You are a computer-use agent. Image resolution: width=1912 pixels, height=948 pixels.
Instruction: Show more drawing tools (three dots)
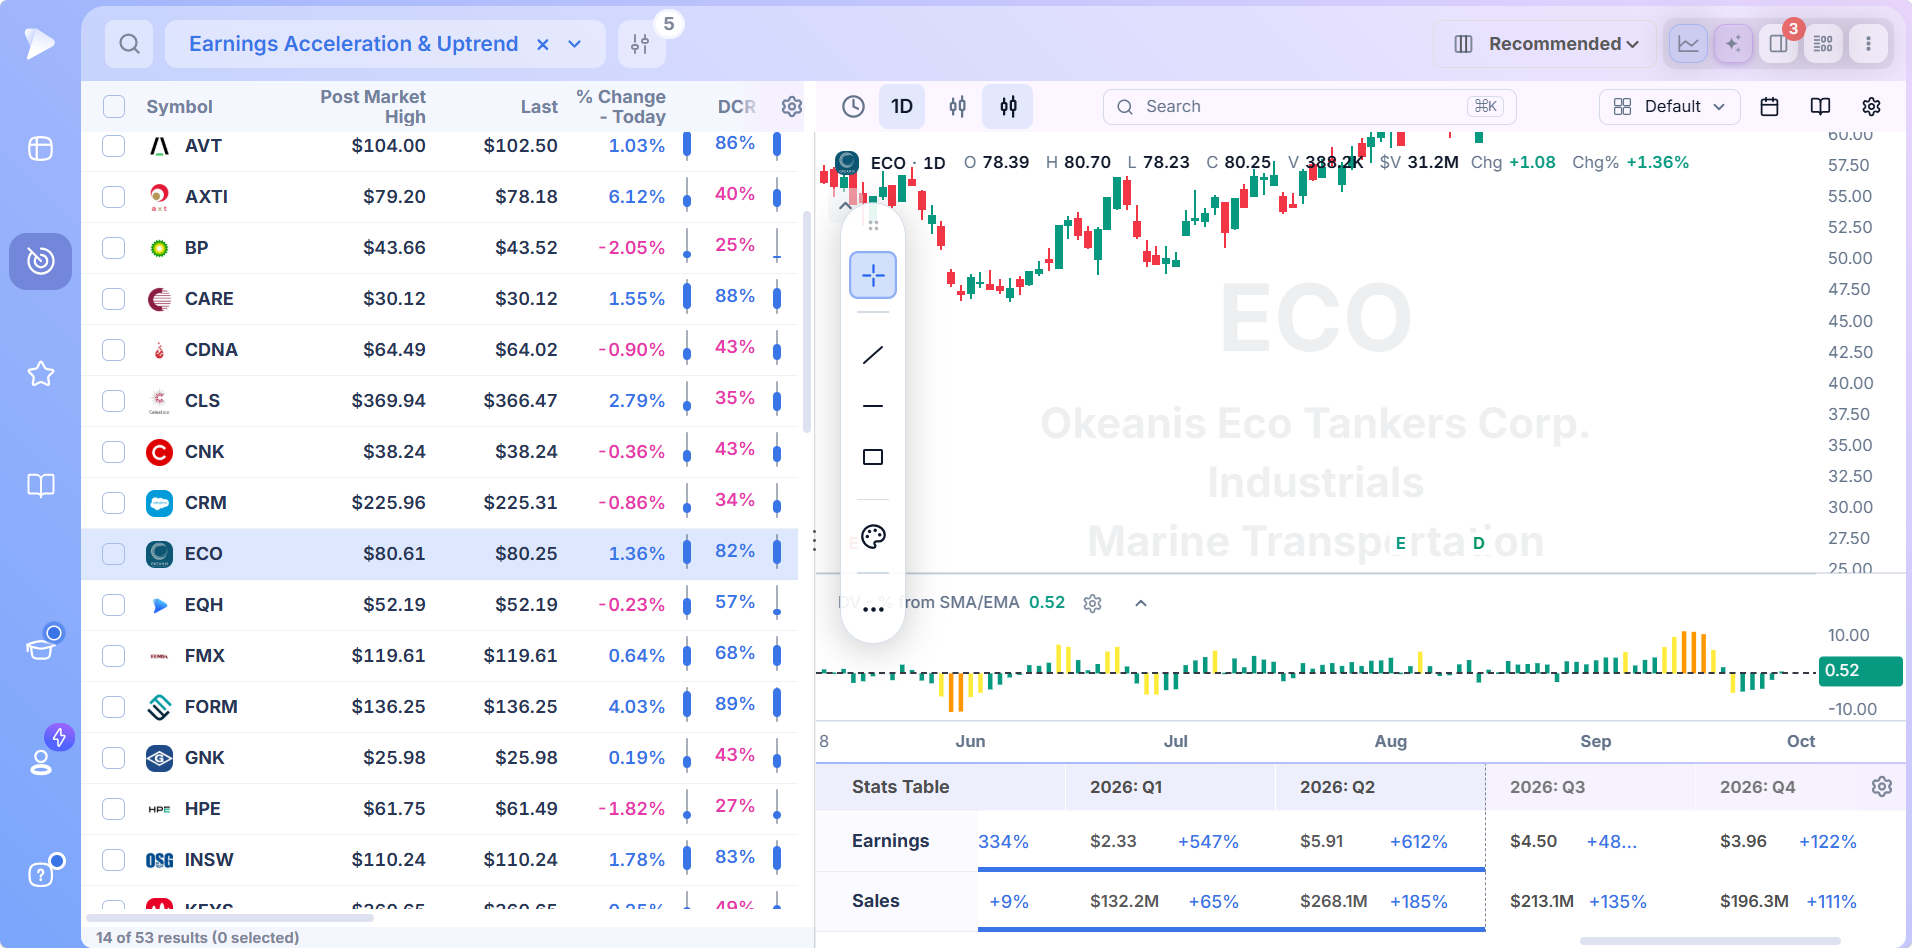873,609
